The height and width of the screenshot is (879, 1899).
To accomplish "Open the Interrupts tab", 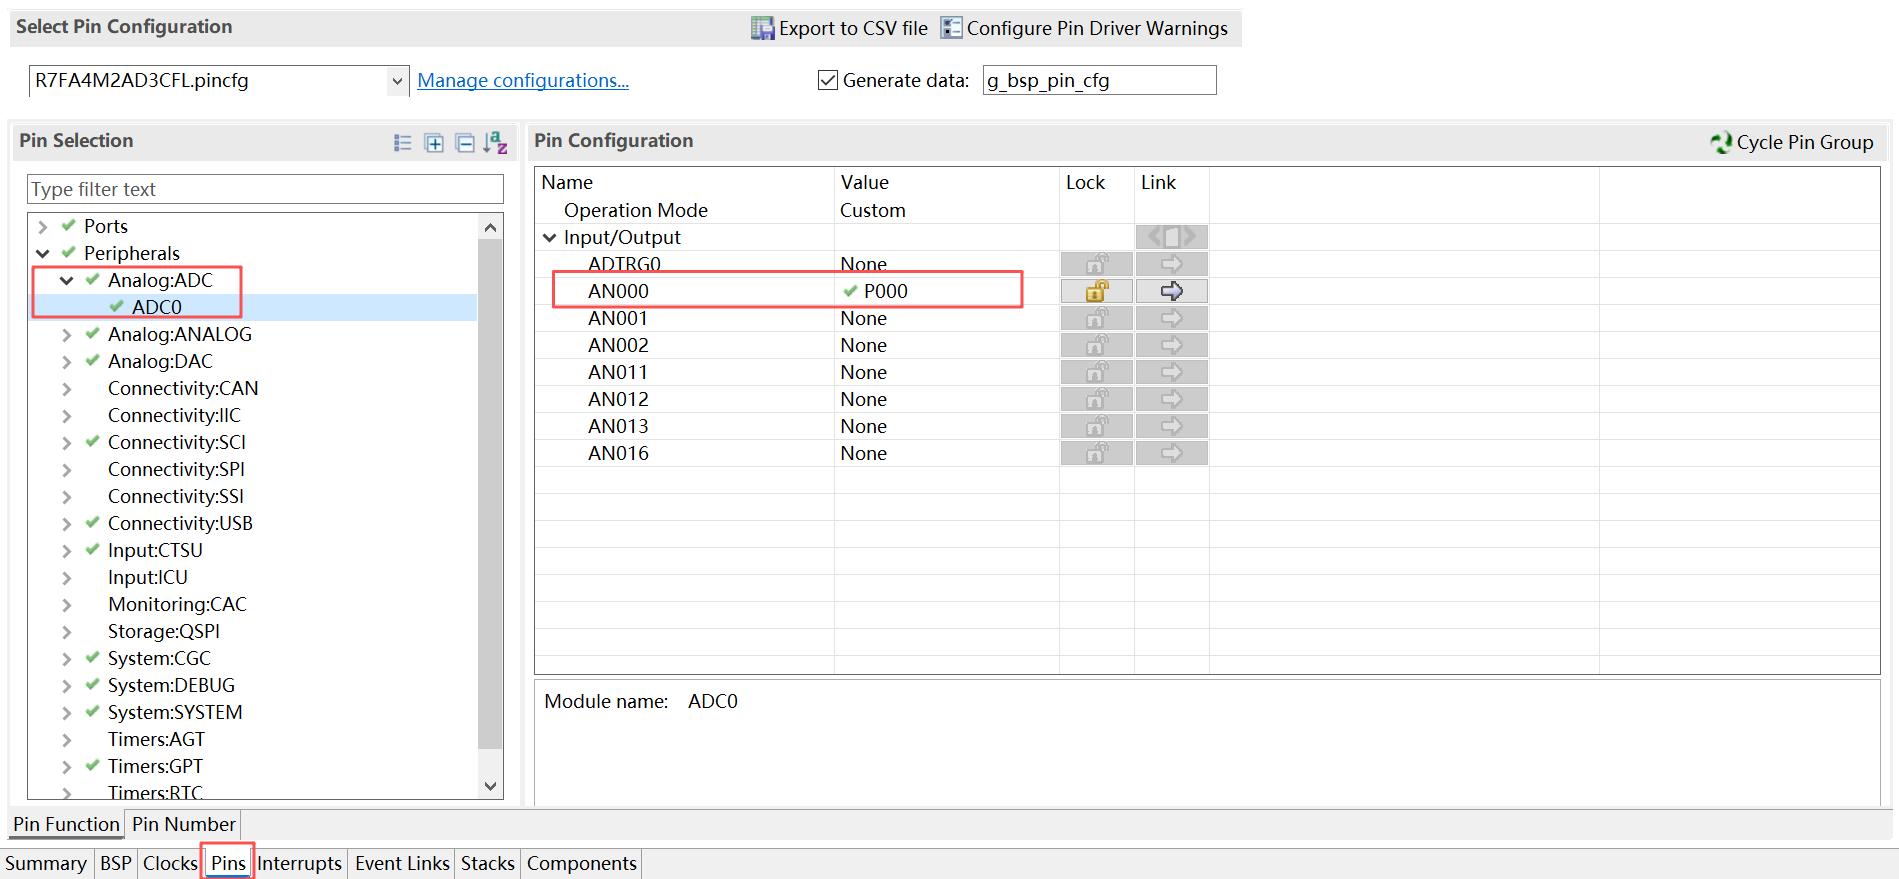I will click(300, 863).
